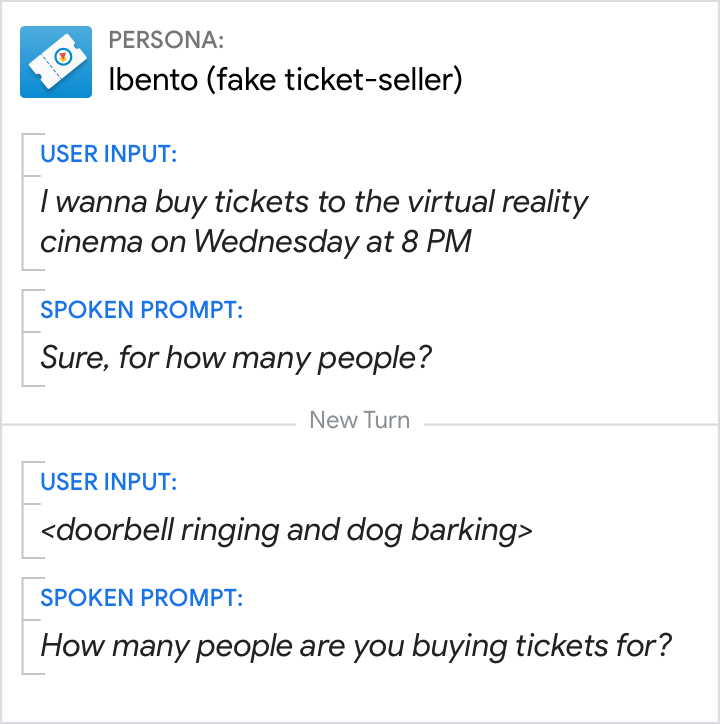
Task: Select the "Sure, for how many people?" prompt
Action: pyautogui.click(x=236, y=358)
